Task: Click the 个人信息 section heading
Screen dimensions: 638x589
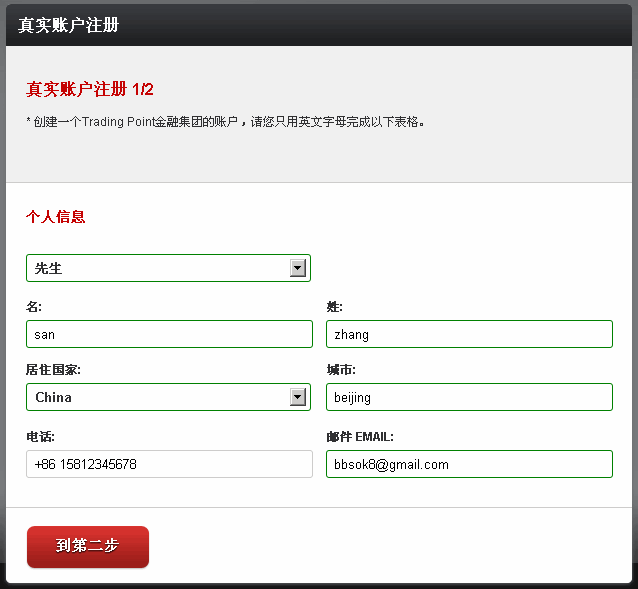Action: pyautogui.click(x=55, y=216)
